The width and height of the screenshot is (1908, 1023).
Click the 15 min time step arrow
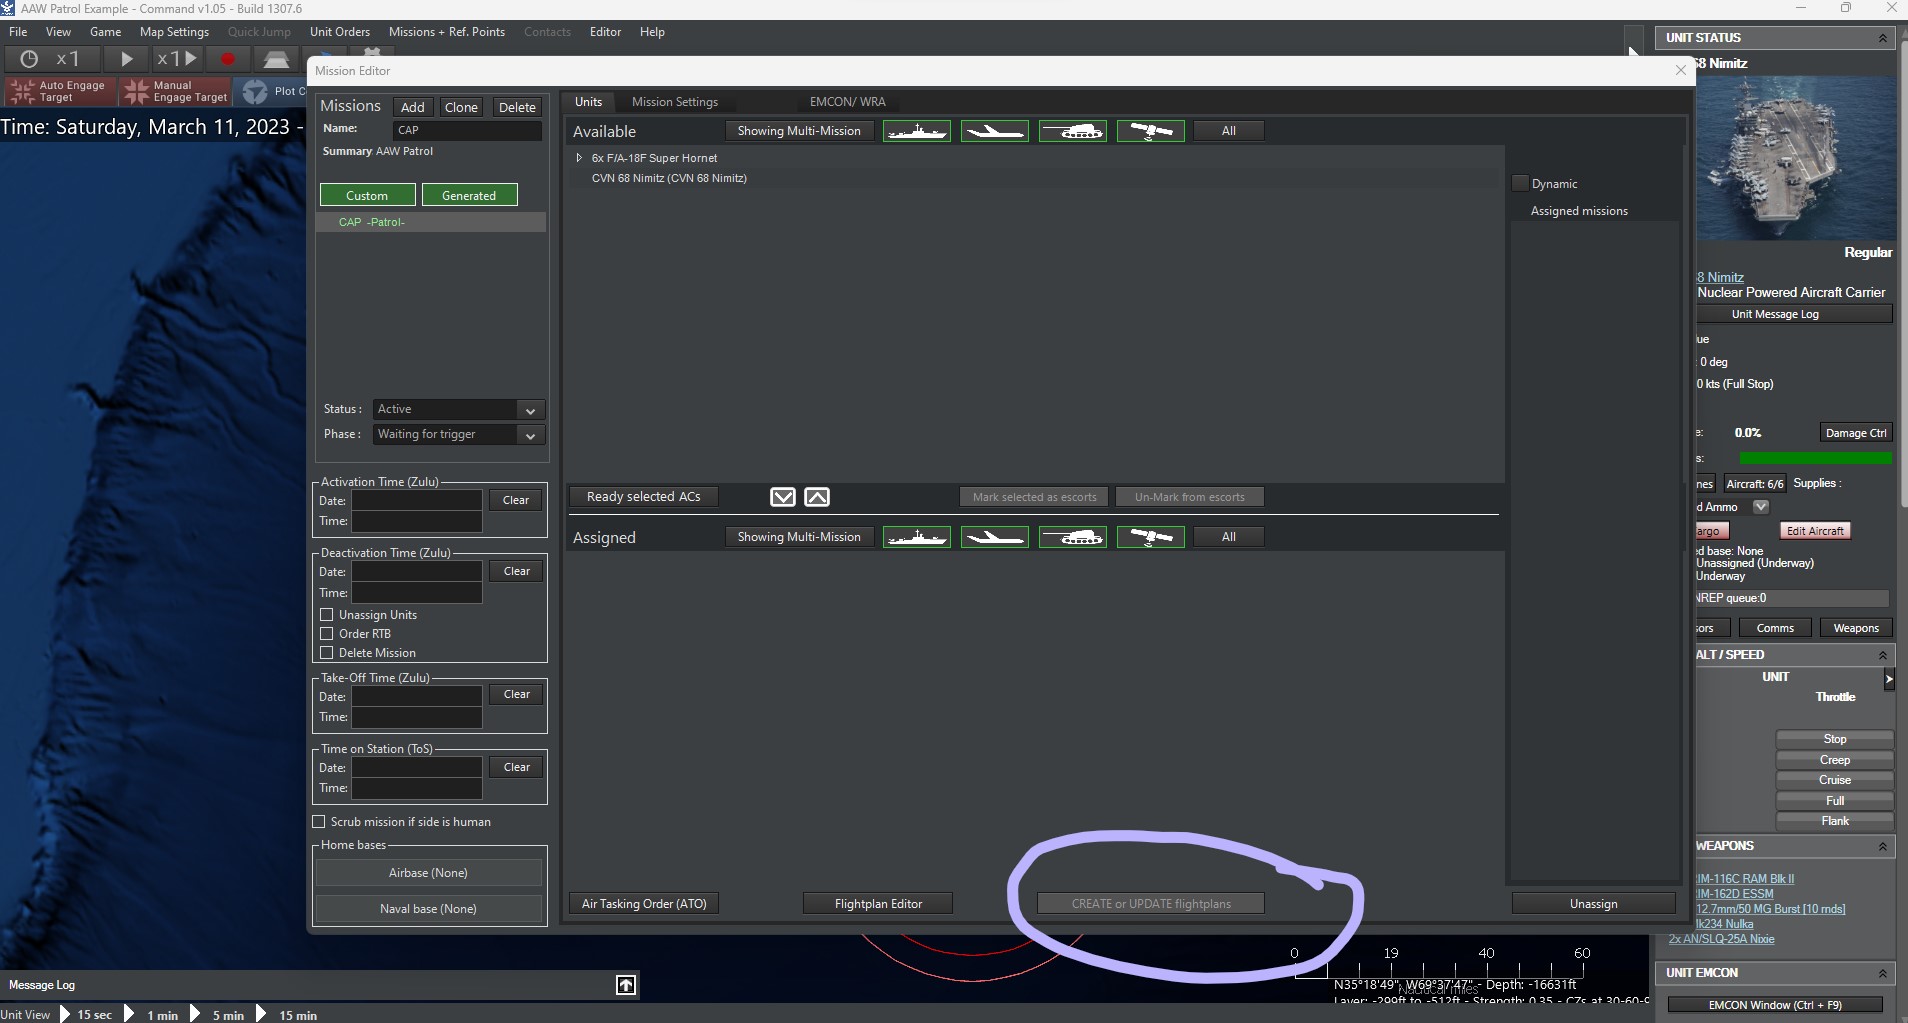coord(261,1014)
